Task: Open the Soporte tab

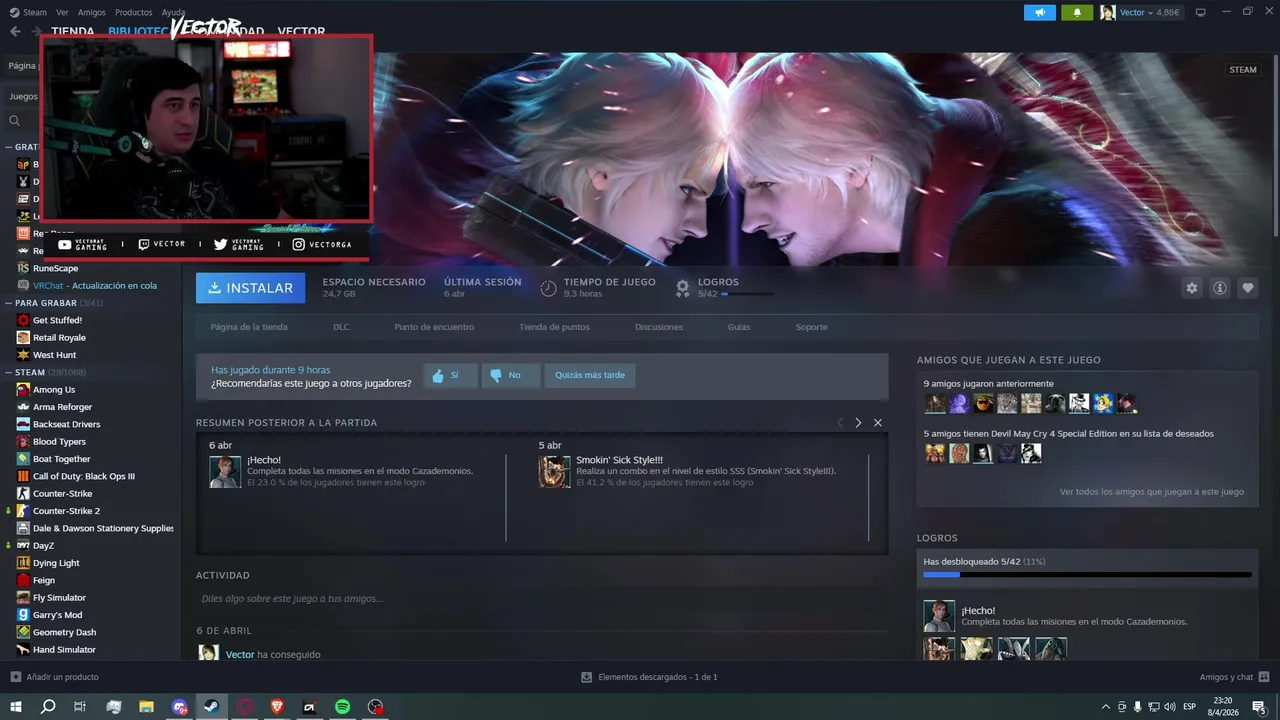Action: (812, 327)
